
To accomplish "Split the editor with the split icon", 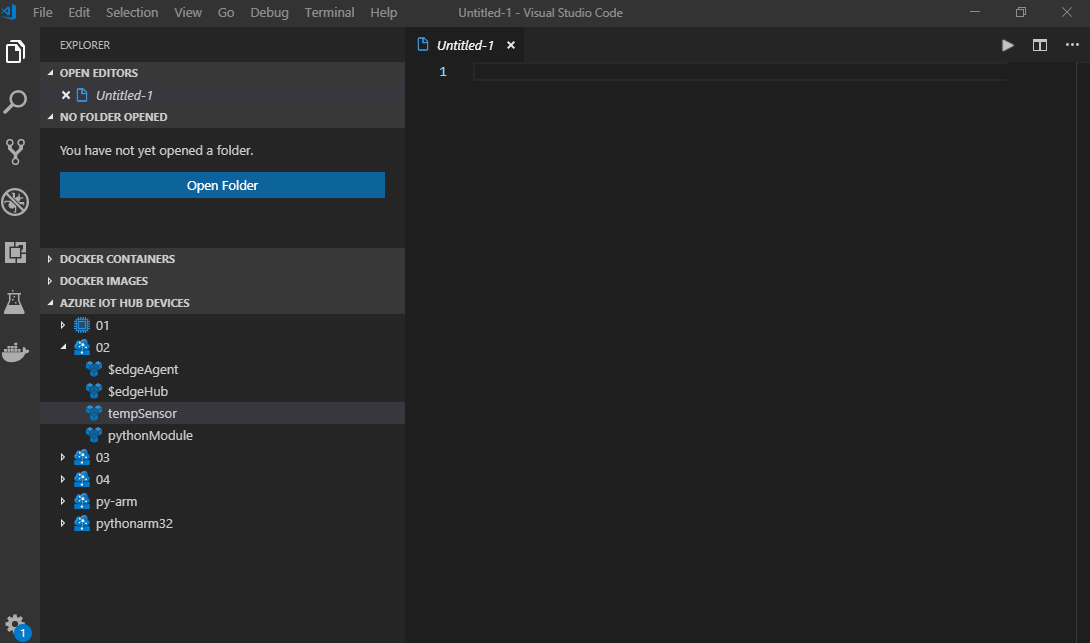I will [1040, 45].
